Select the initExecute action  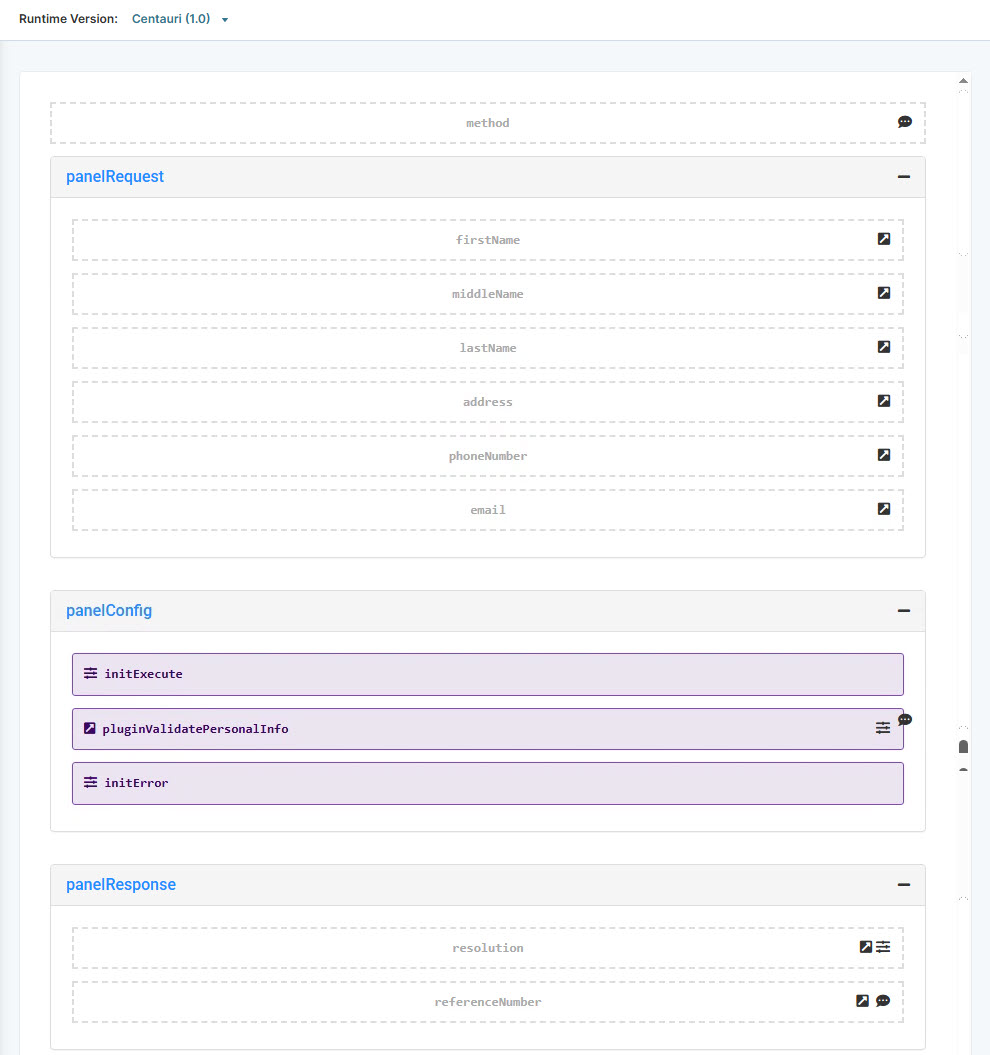point(487,674)
